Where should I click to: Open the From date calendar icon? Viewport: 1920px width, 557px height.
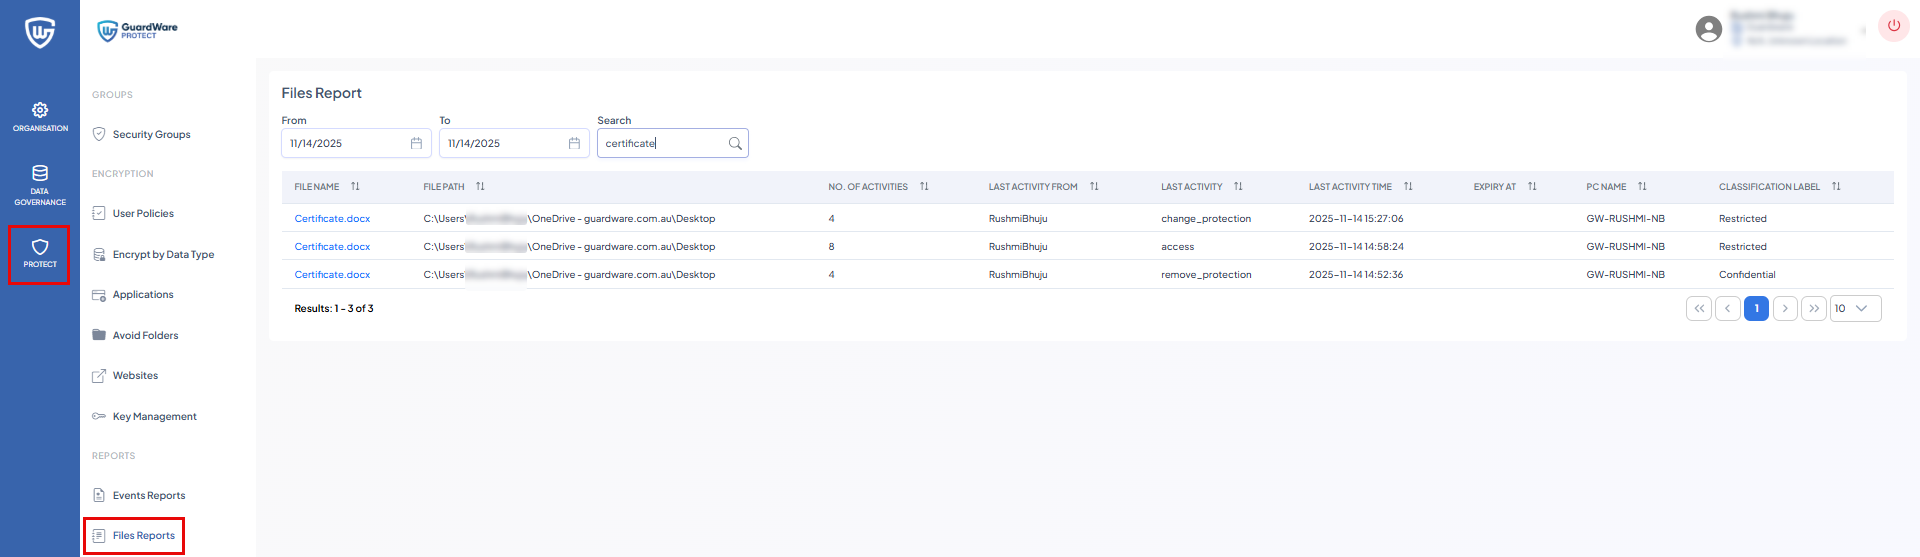[416, 144]
